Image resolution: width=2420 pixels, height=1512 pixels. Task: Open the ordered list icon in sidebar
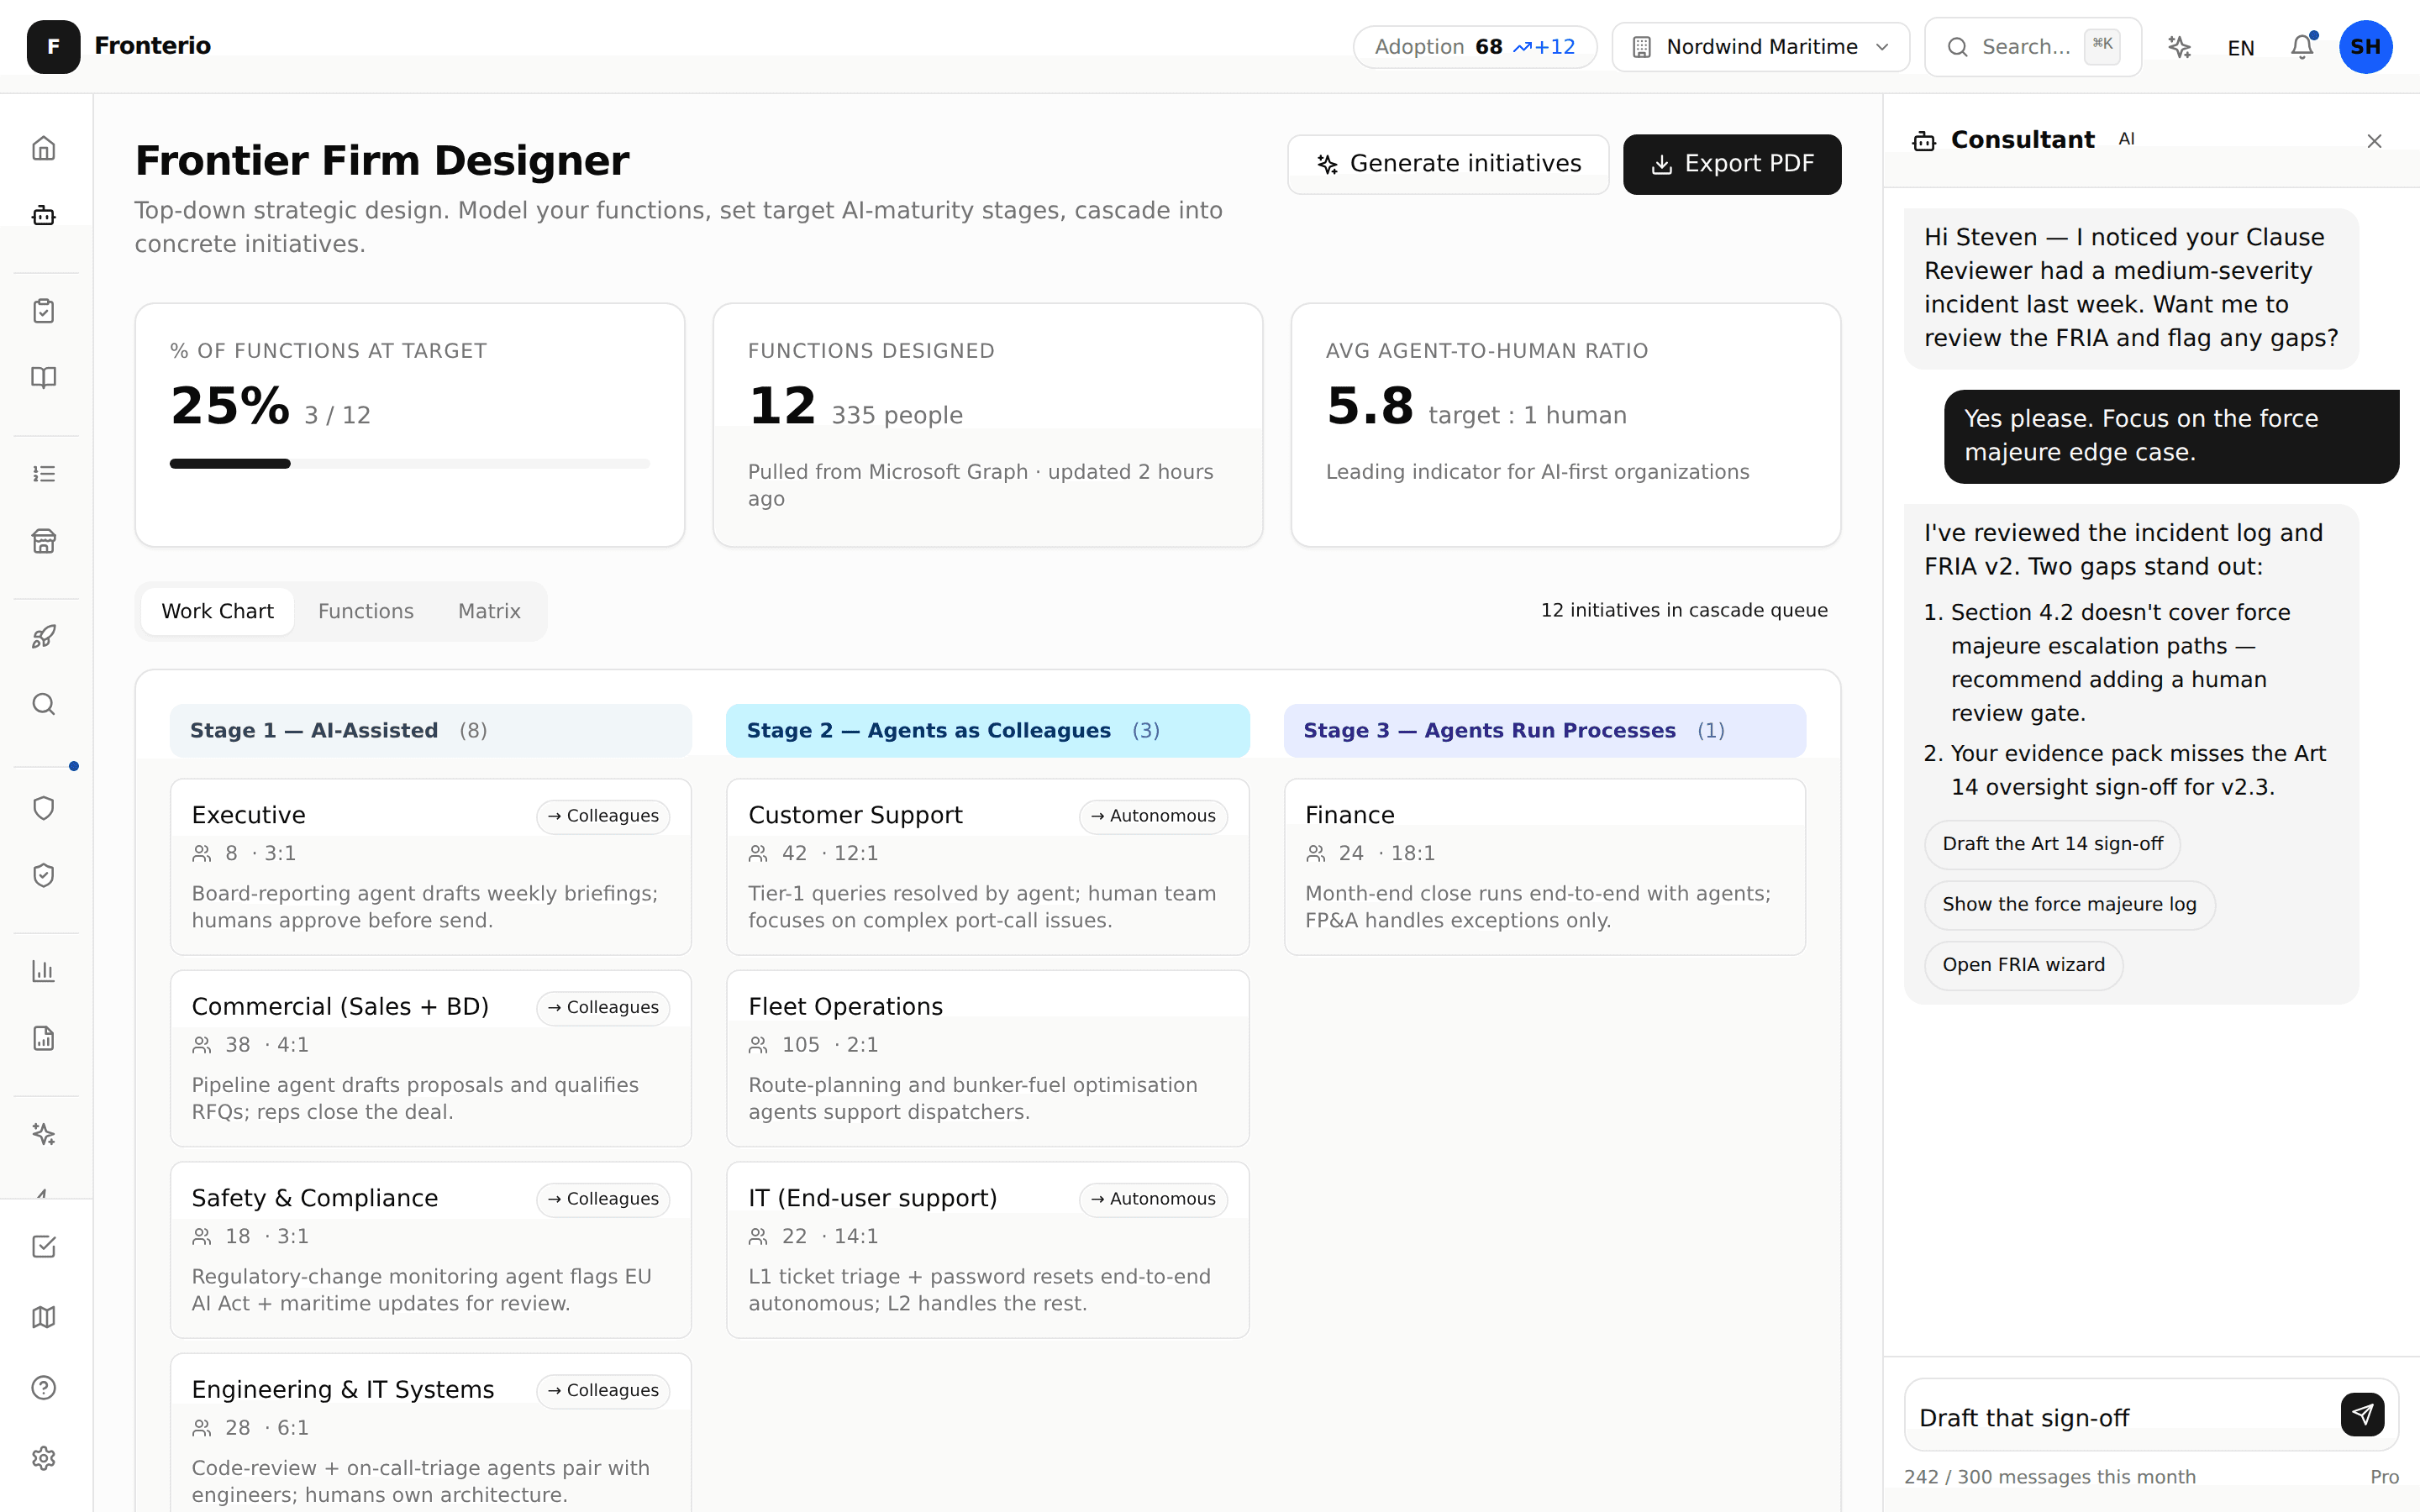(x=44, y=474)
